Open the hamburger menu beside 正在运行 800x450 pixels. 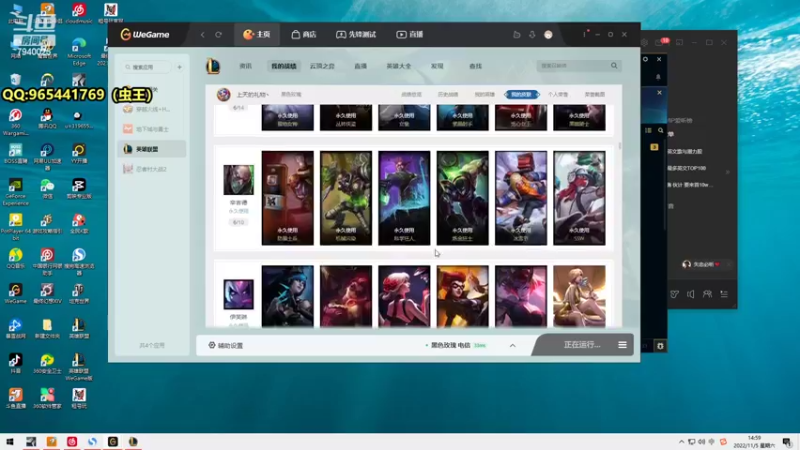click(622, 345)
